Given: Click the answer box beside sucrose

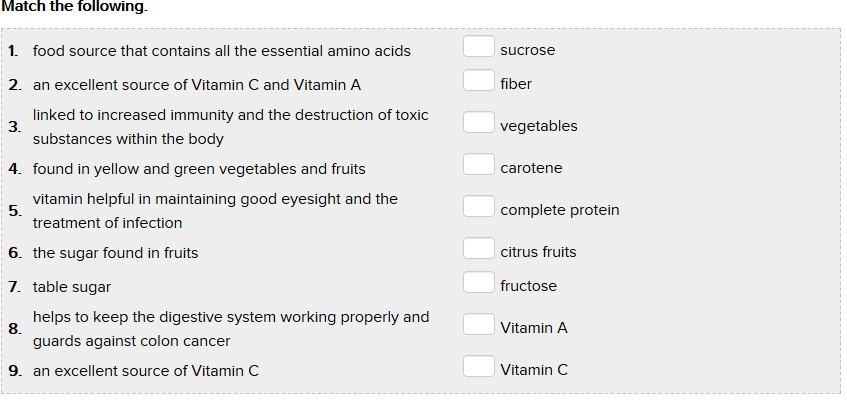Looking at the screenshot, I should click(478, 48).
